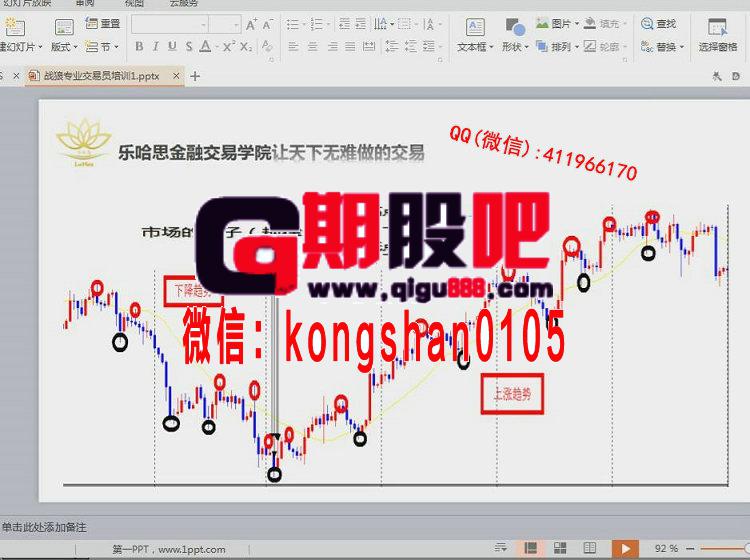Expand the 形状 shapes dropdown
This screenshot has width=750, height=560.
(526, 47)
